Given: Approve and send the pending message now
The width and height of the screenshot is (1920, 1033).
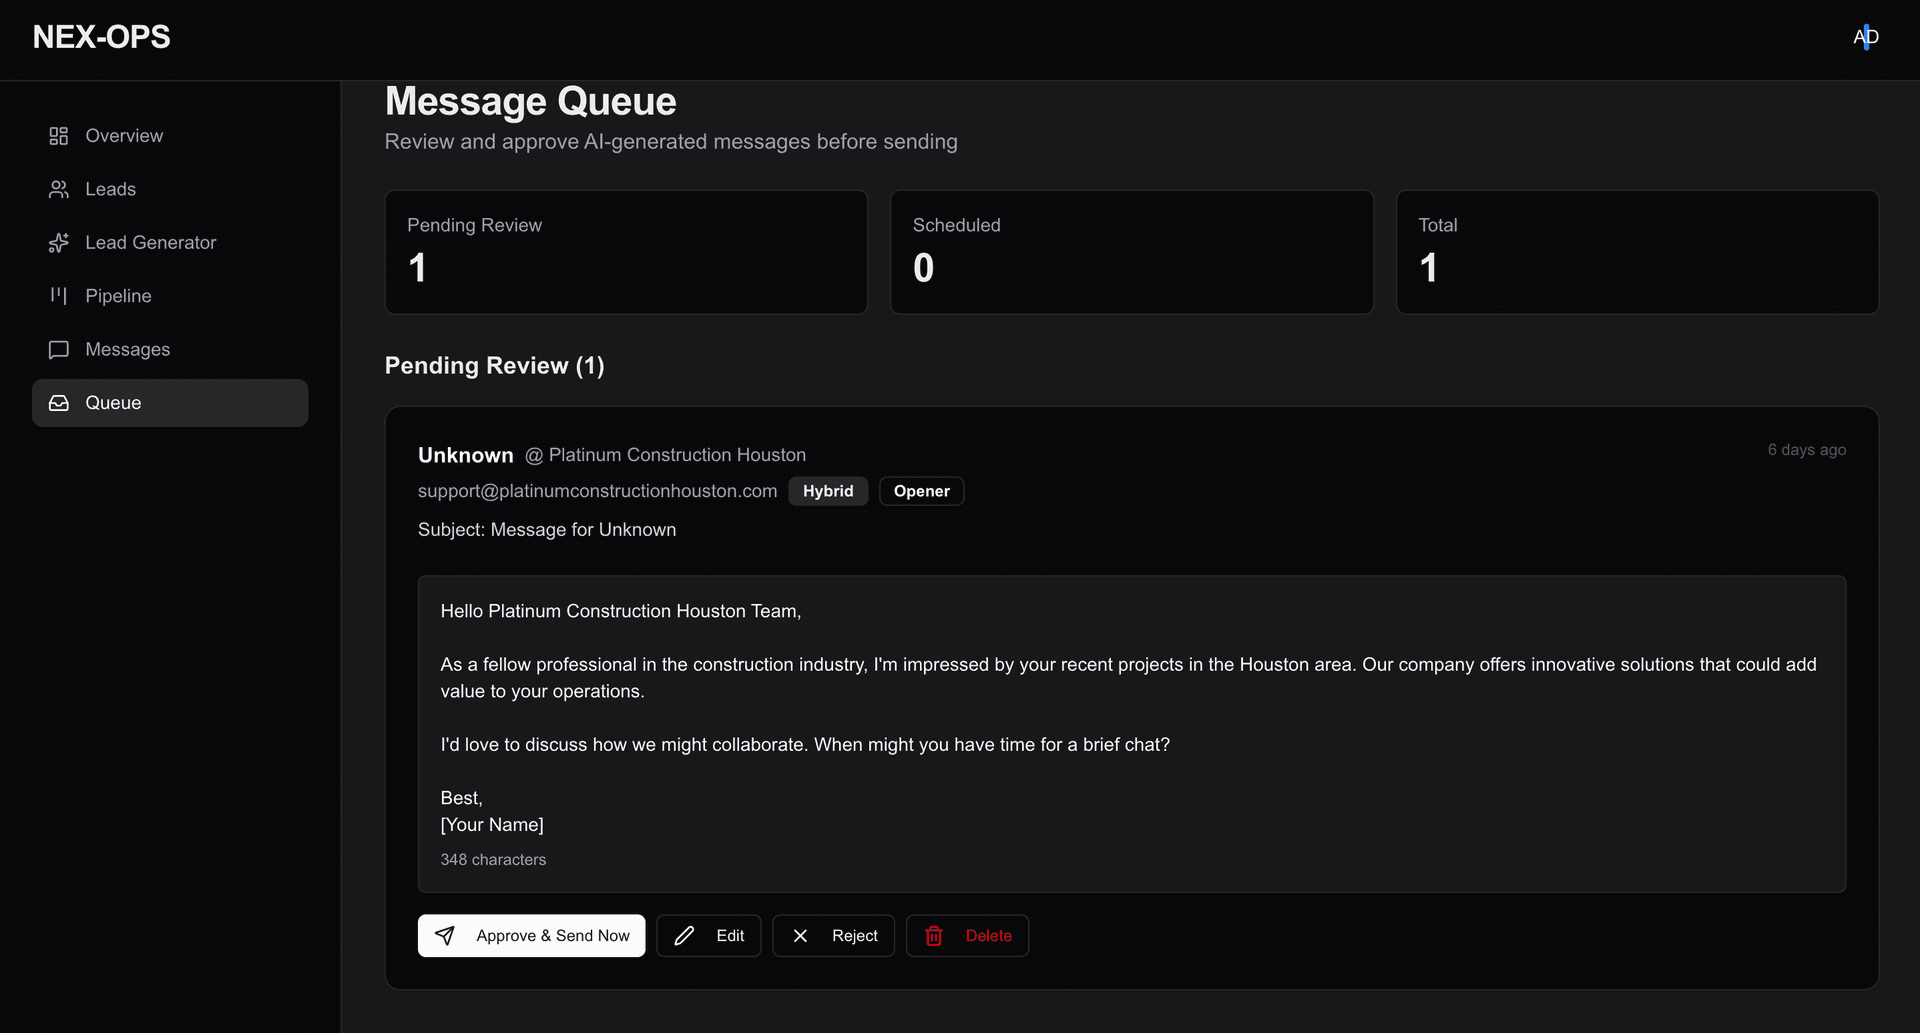Looking at the screenshot, I should pyautogui.click(x=531, y=935).
